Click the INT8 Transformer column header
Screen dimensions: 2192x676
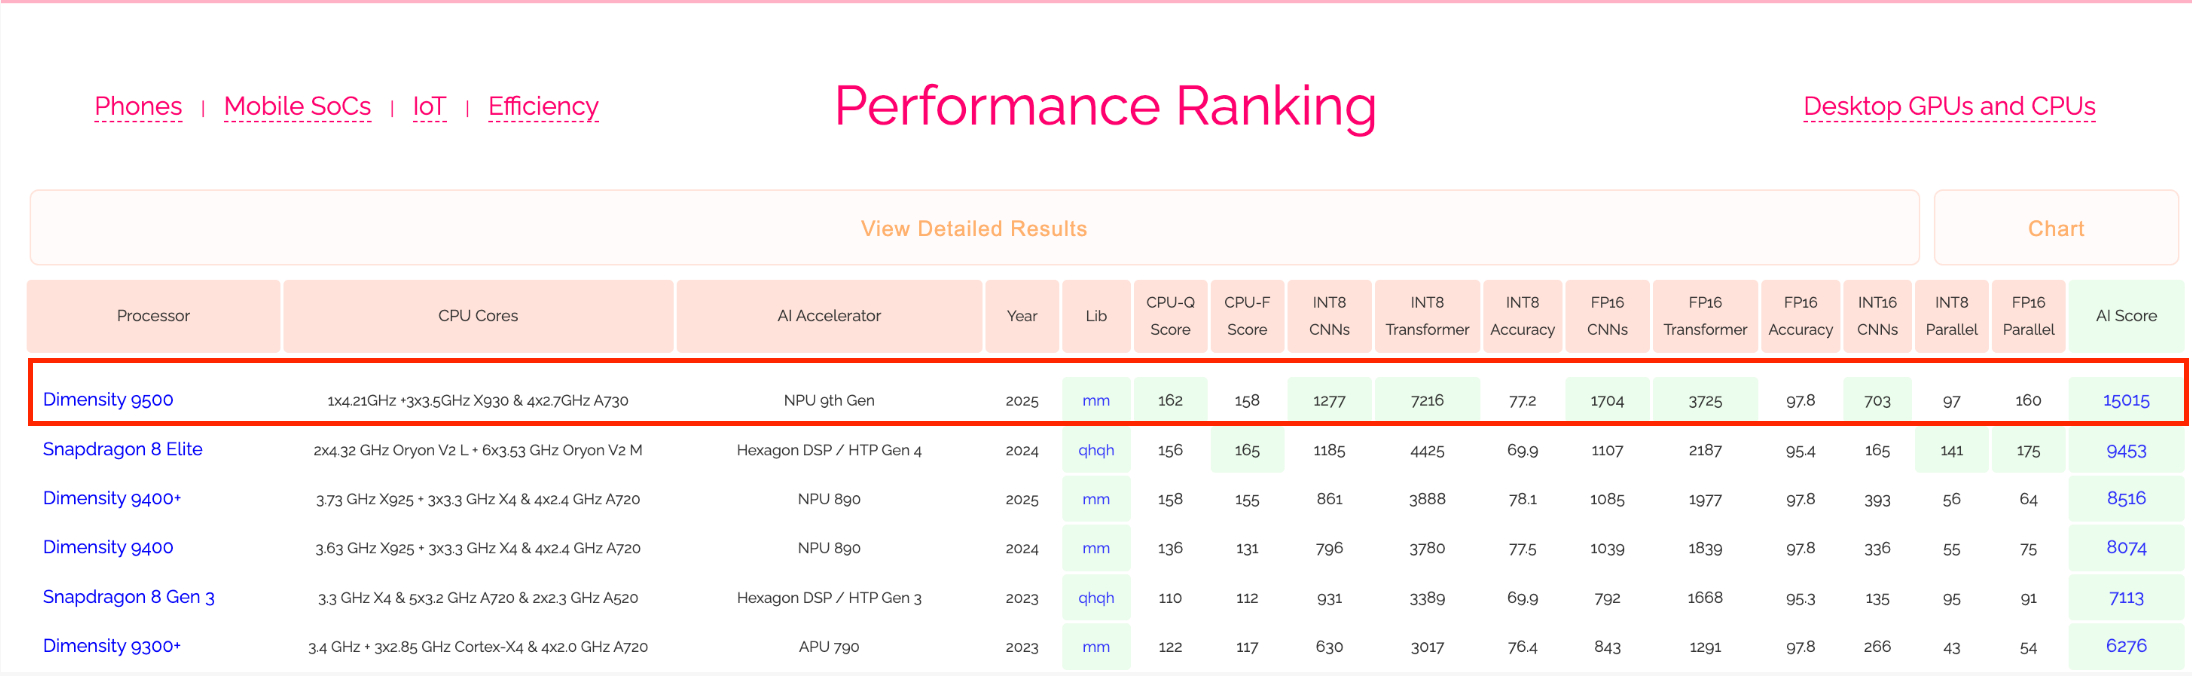point(1427,316)
